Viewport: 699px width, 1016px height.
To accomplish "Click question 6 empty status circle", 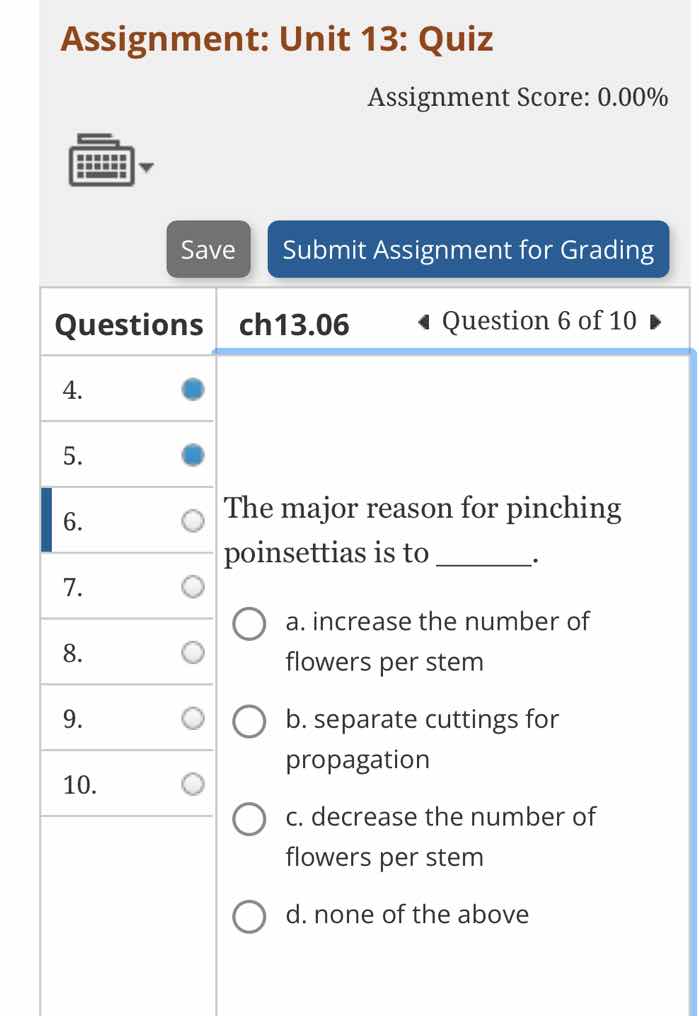I will pyautogui.click(x=193, y=521).
